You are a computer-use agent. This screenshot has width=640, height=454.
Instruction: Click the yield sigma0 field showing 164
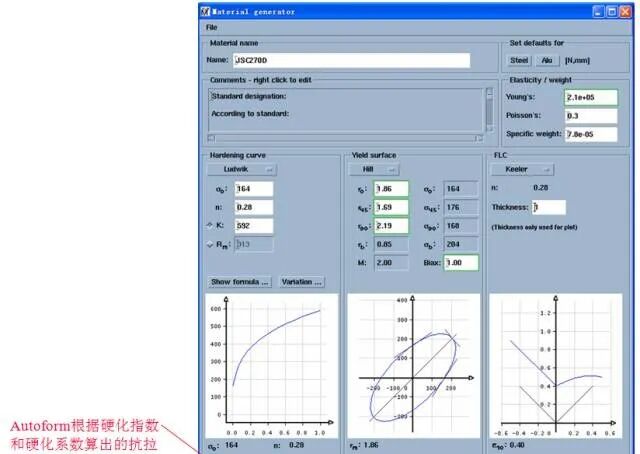pyautogui.click(x=461, y=189)
